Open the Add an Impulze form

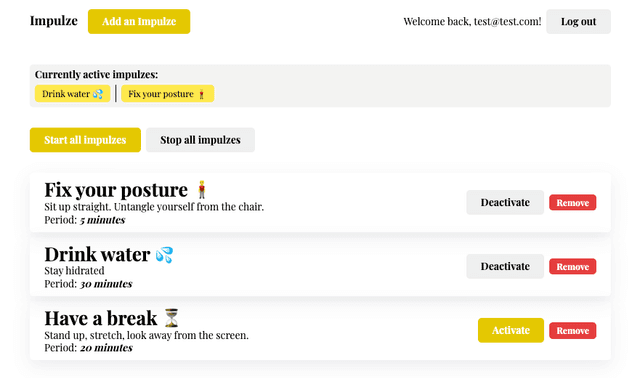coord(139,22)
